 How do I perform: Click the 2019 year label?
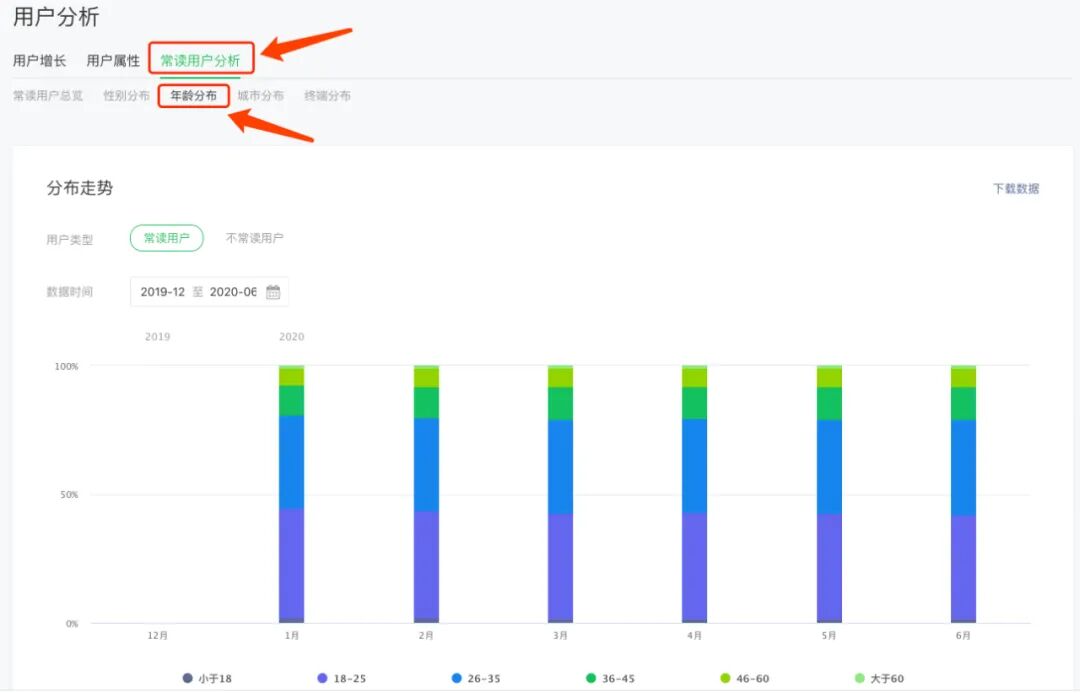coord(158,337)
